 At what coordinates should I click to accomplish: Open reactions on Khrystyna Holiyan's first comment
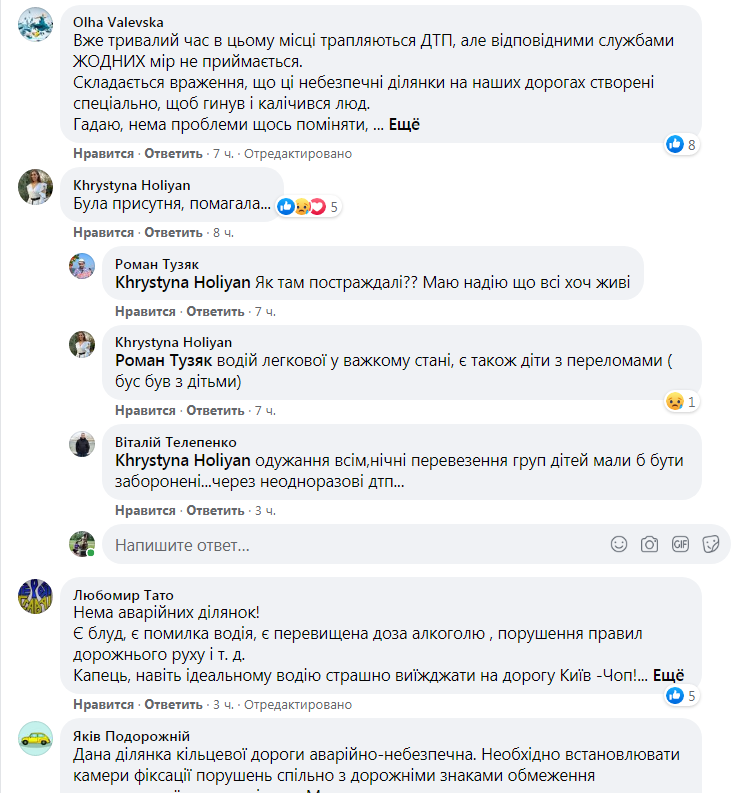(308, 207)
